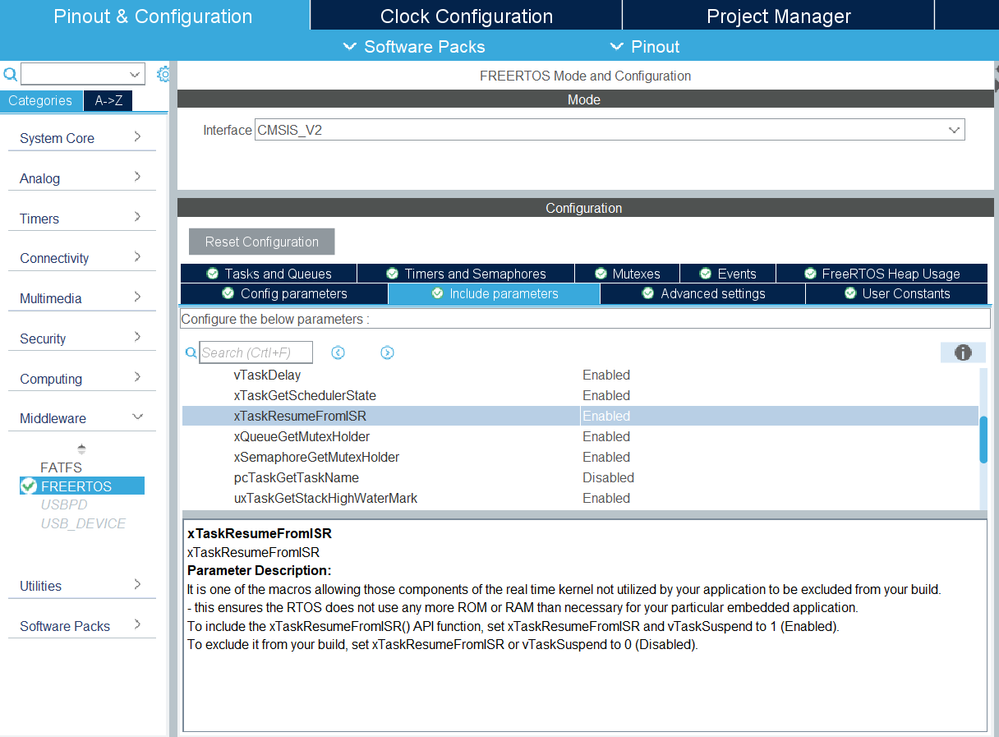Click the Reset Configuration button

[262, 241]
